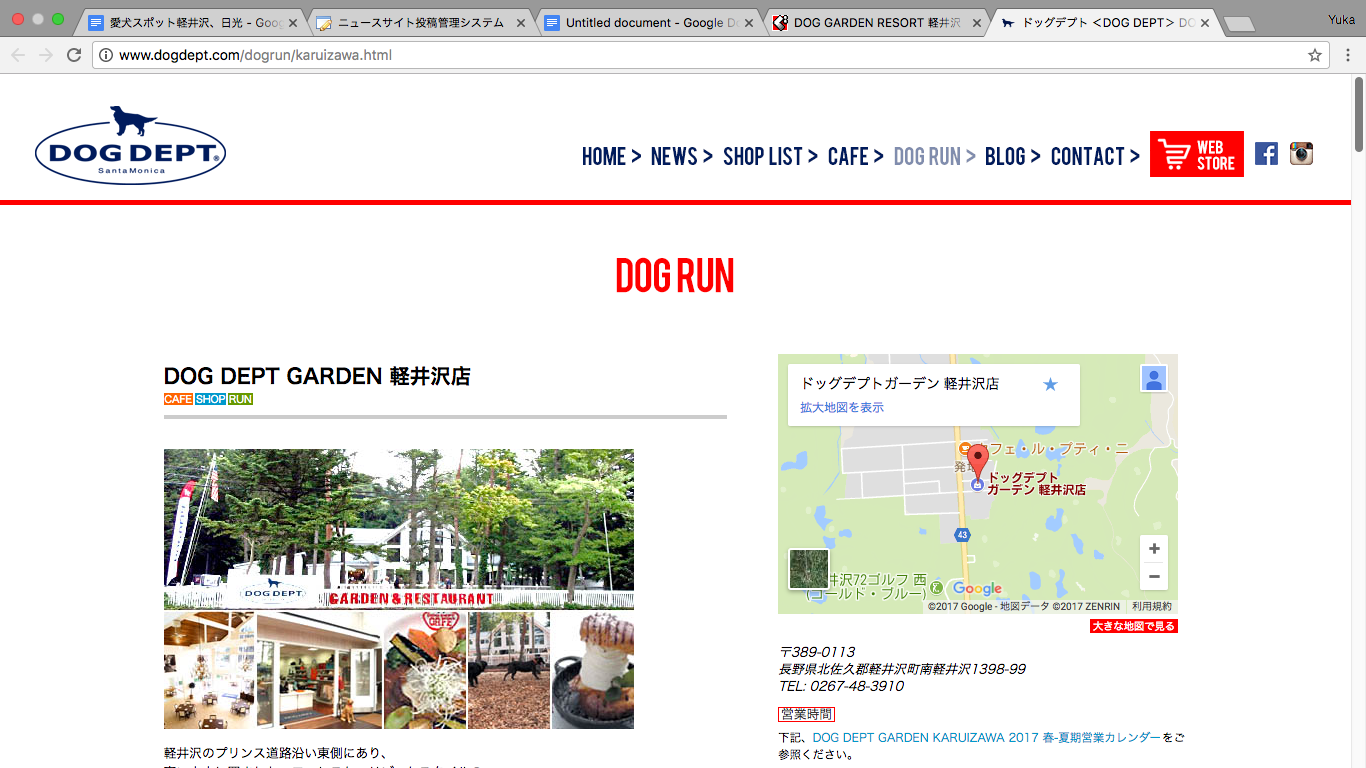Zoom out on the map
The height and width of the screenshot is (768, 1366).
coord(1154,576)
